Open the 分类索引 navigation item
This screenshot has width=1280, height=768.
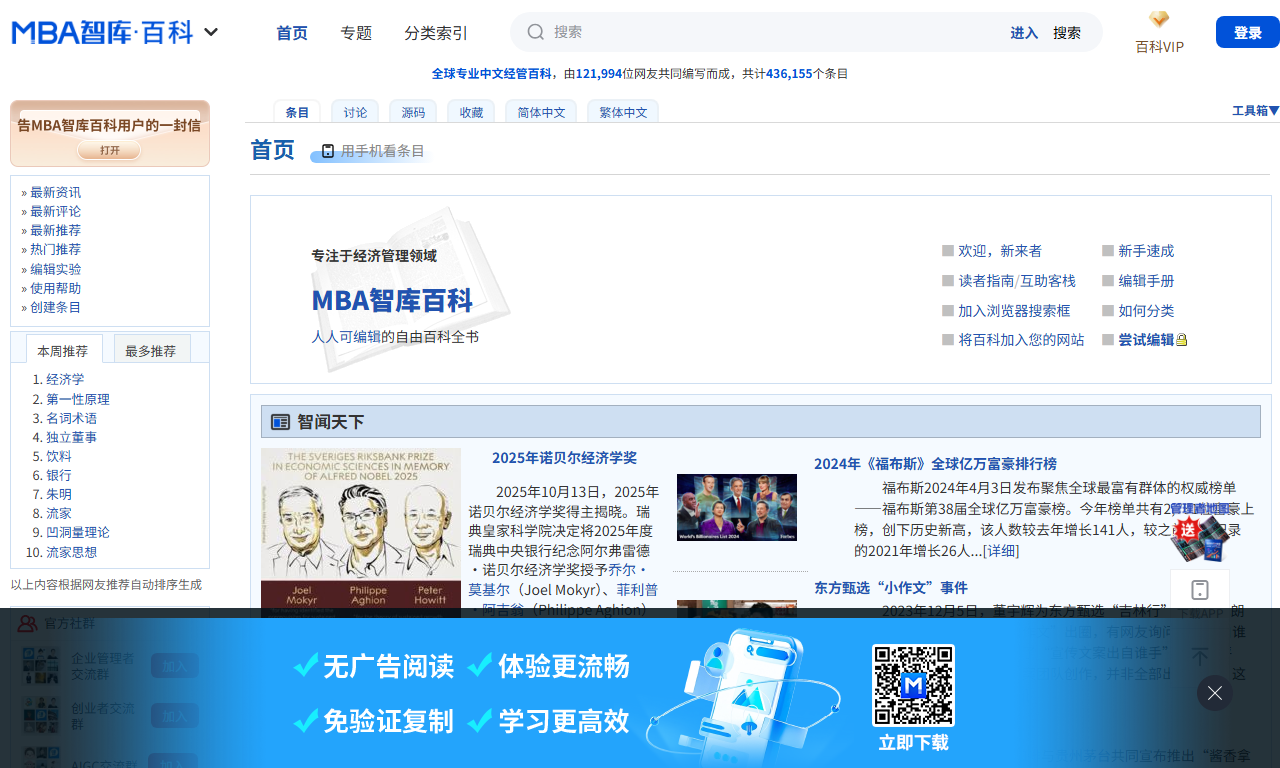pyautogui.click(x=436, y=33)
